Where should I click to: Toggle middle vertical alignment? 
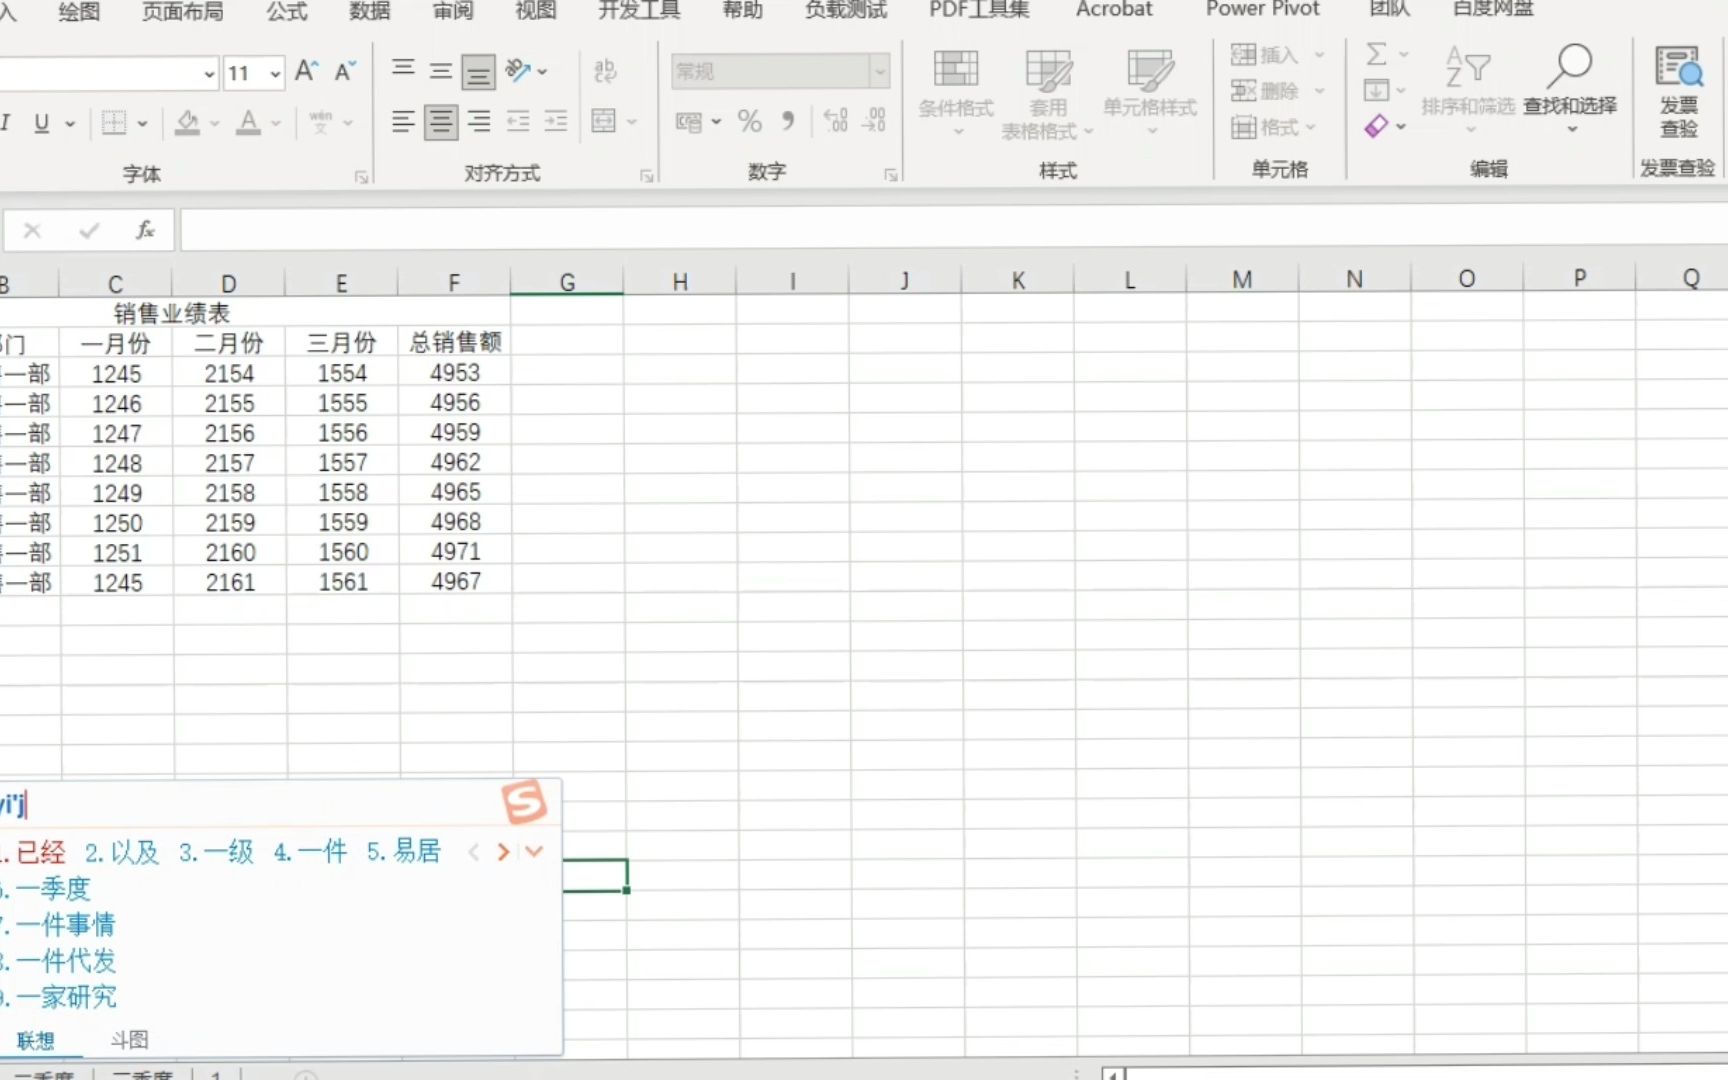coord(440,71)
